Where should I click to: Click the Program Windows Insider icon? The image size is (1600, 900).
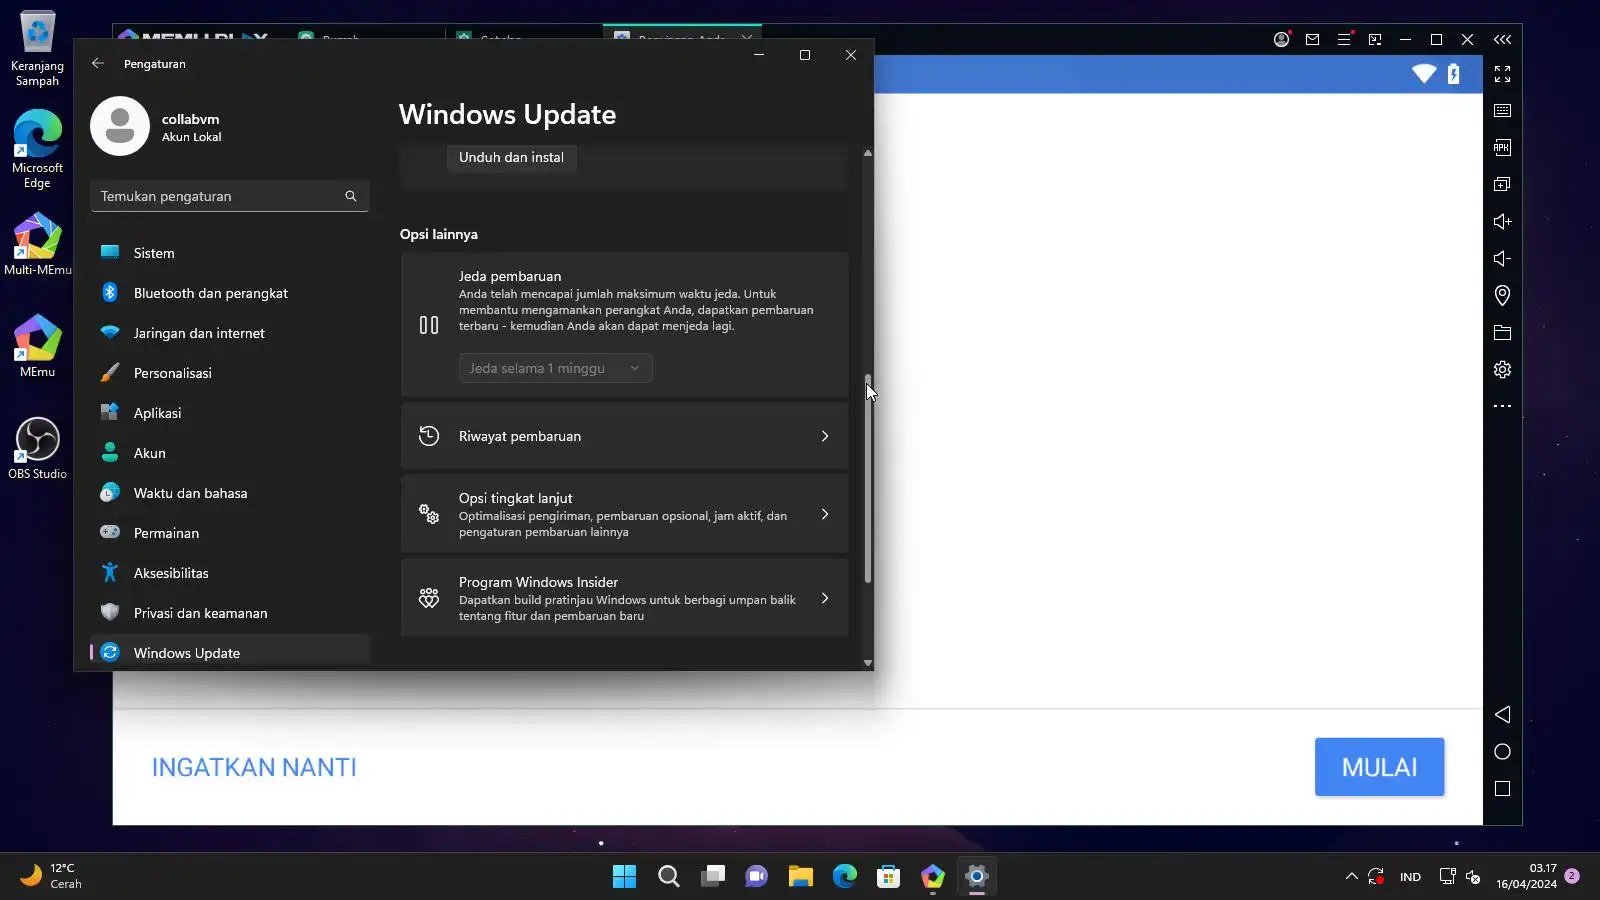pyautogui.click(x=429, y=598)
